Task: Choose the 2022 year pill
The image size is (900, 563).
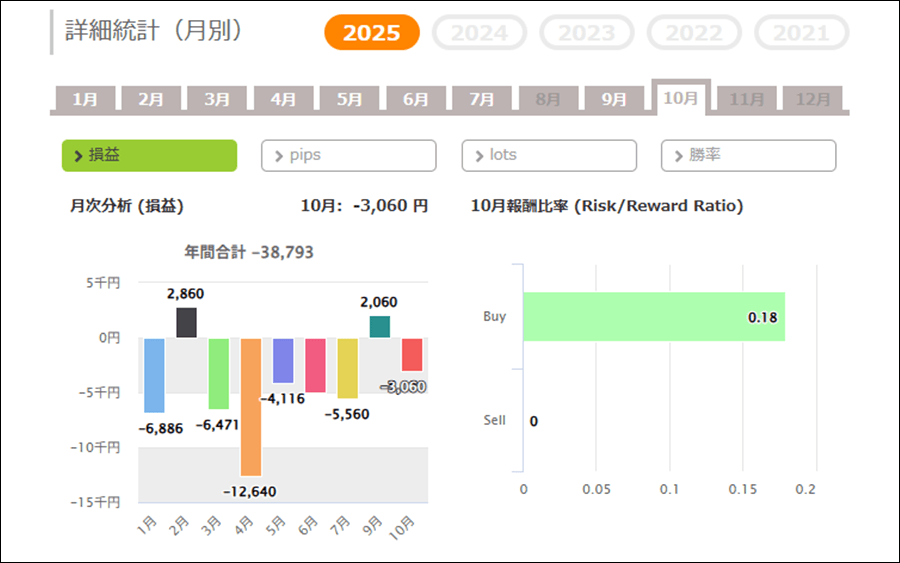Action: [x=694, y=33]
